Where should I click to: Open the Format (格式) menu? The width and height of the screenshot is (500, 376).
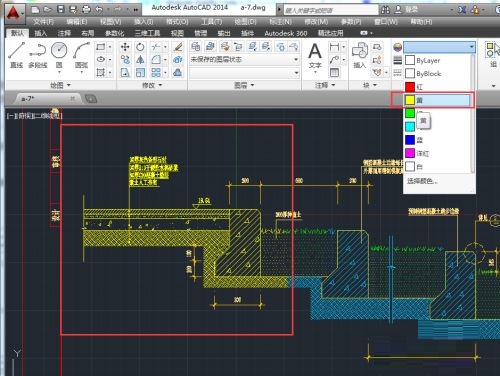[x=177, y=22]
